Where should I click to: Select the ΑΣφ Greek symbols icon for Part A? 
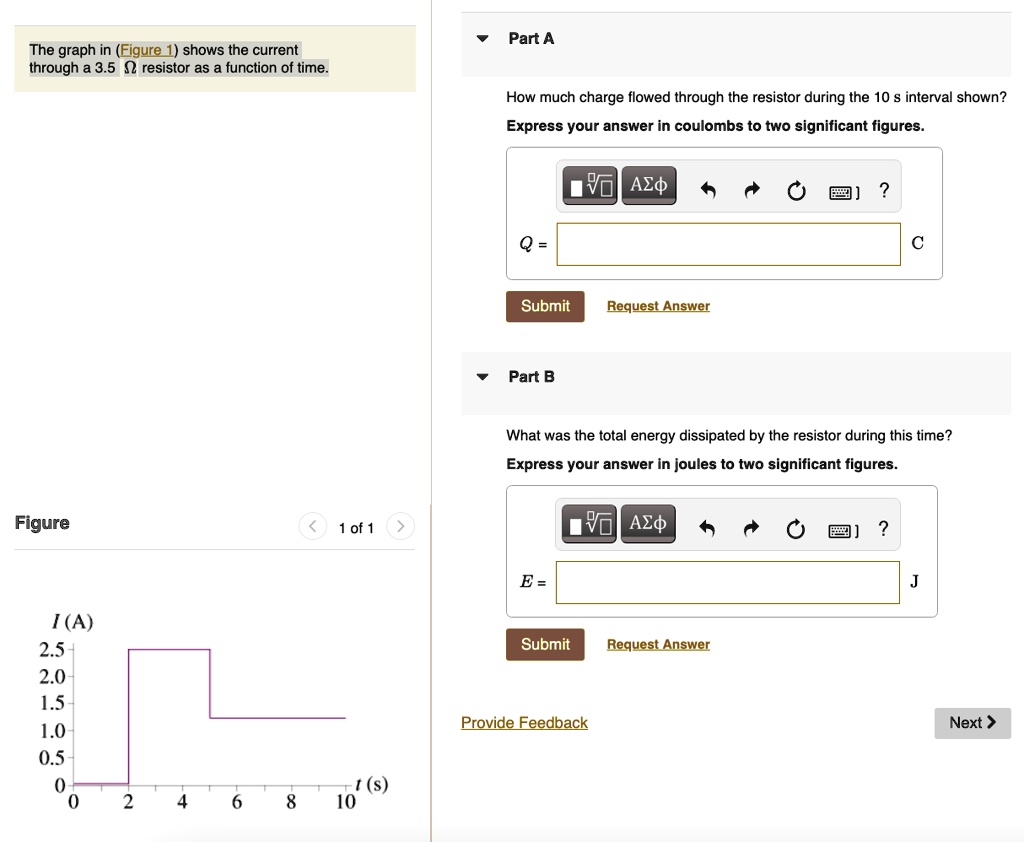(x=648, y=185)
